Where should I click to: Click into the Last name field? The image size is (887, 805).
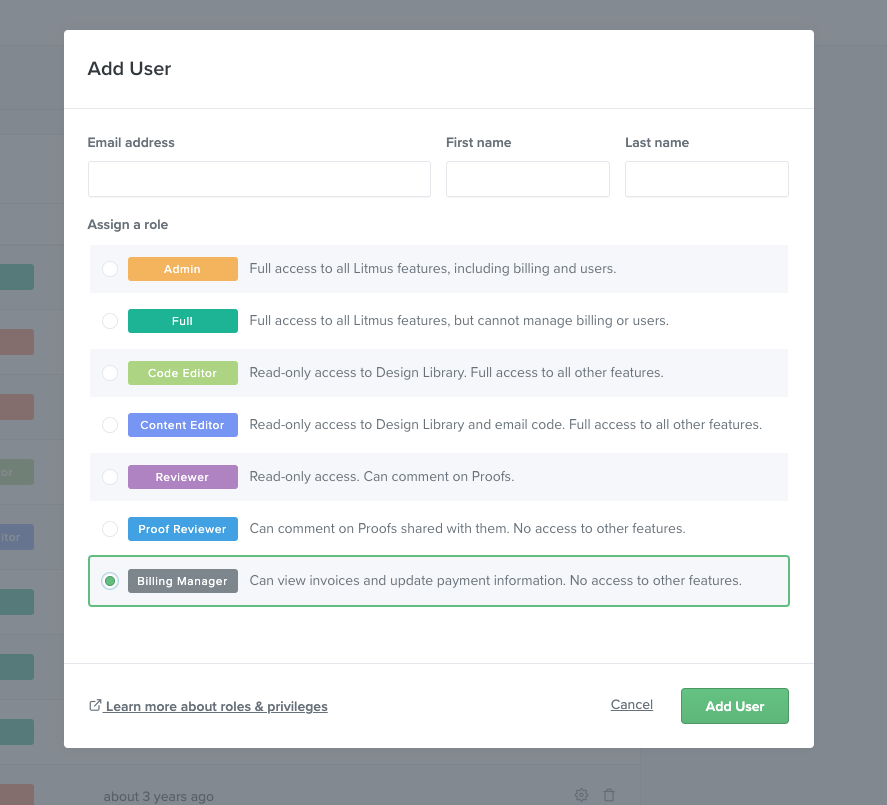point(707,179)
